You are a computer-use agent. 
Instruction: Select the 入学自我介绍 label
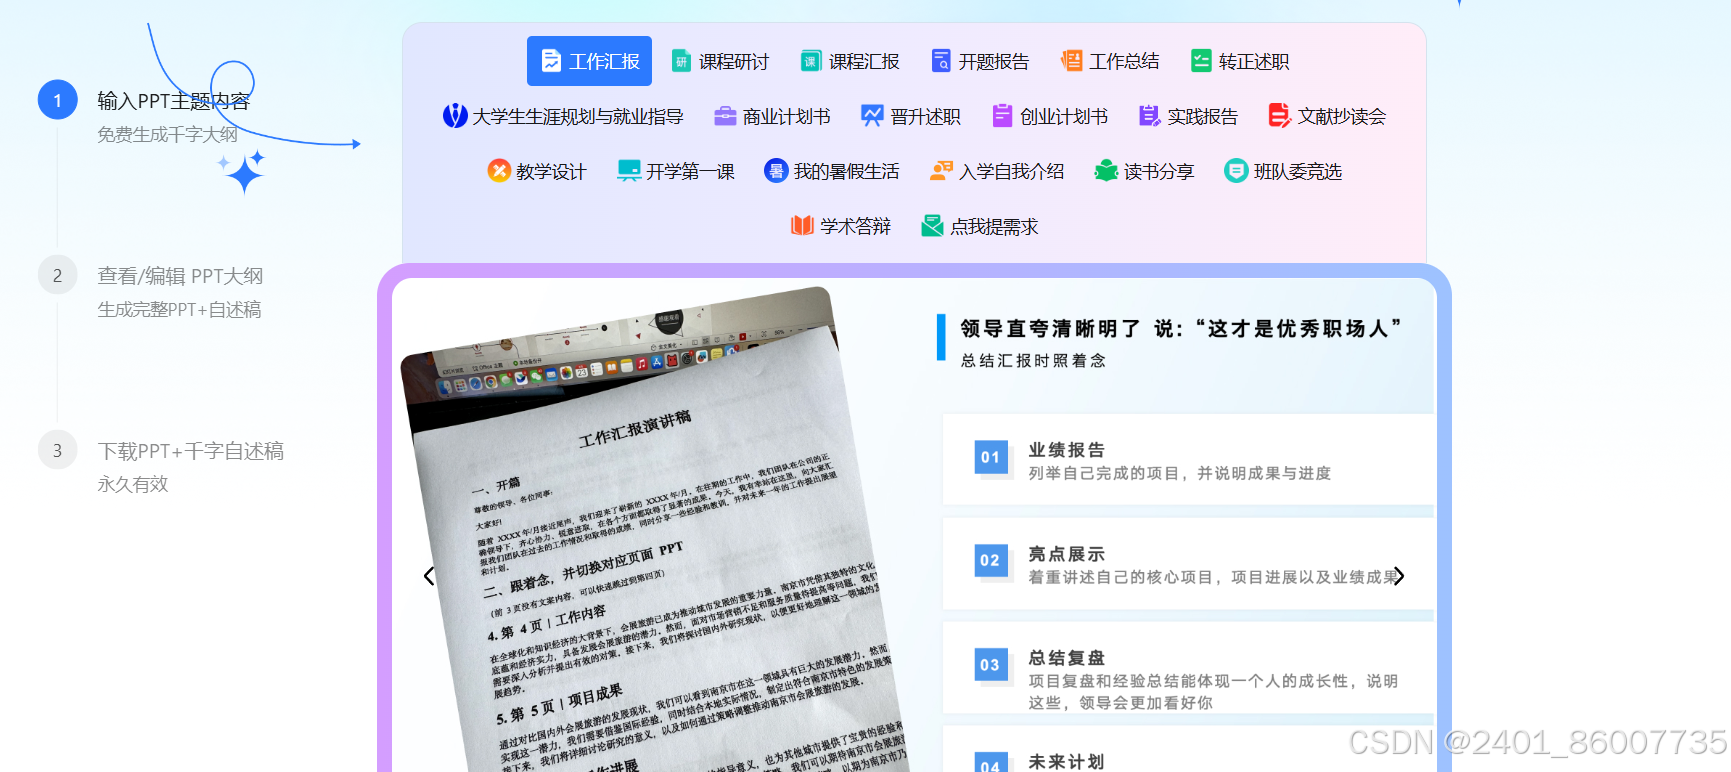1011,172
